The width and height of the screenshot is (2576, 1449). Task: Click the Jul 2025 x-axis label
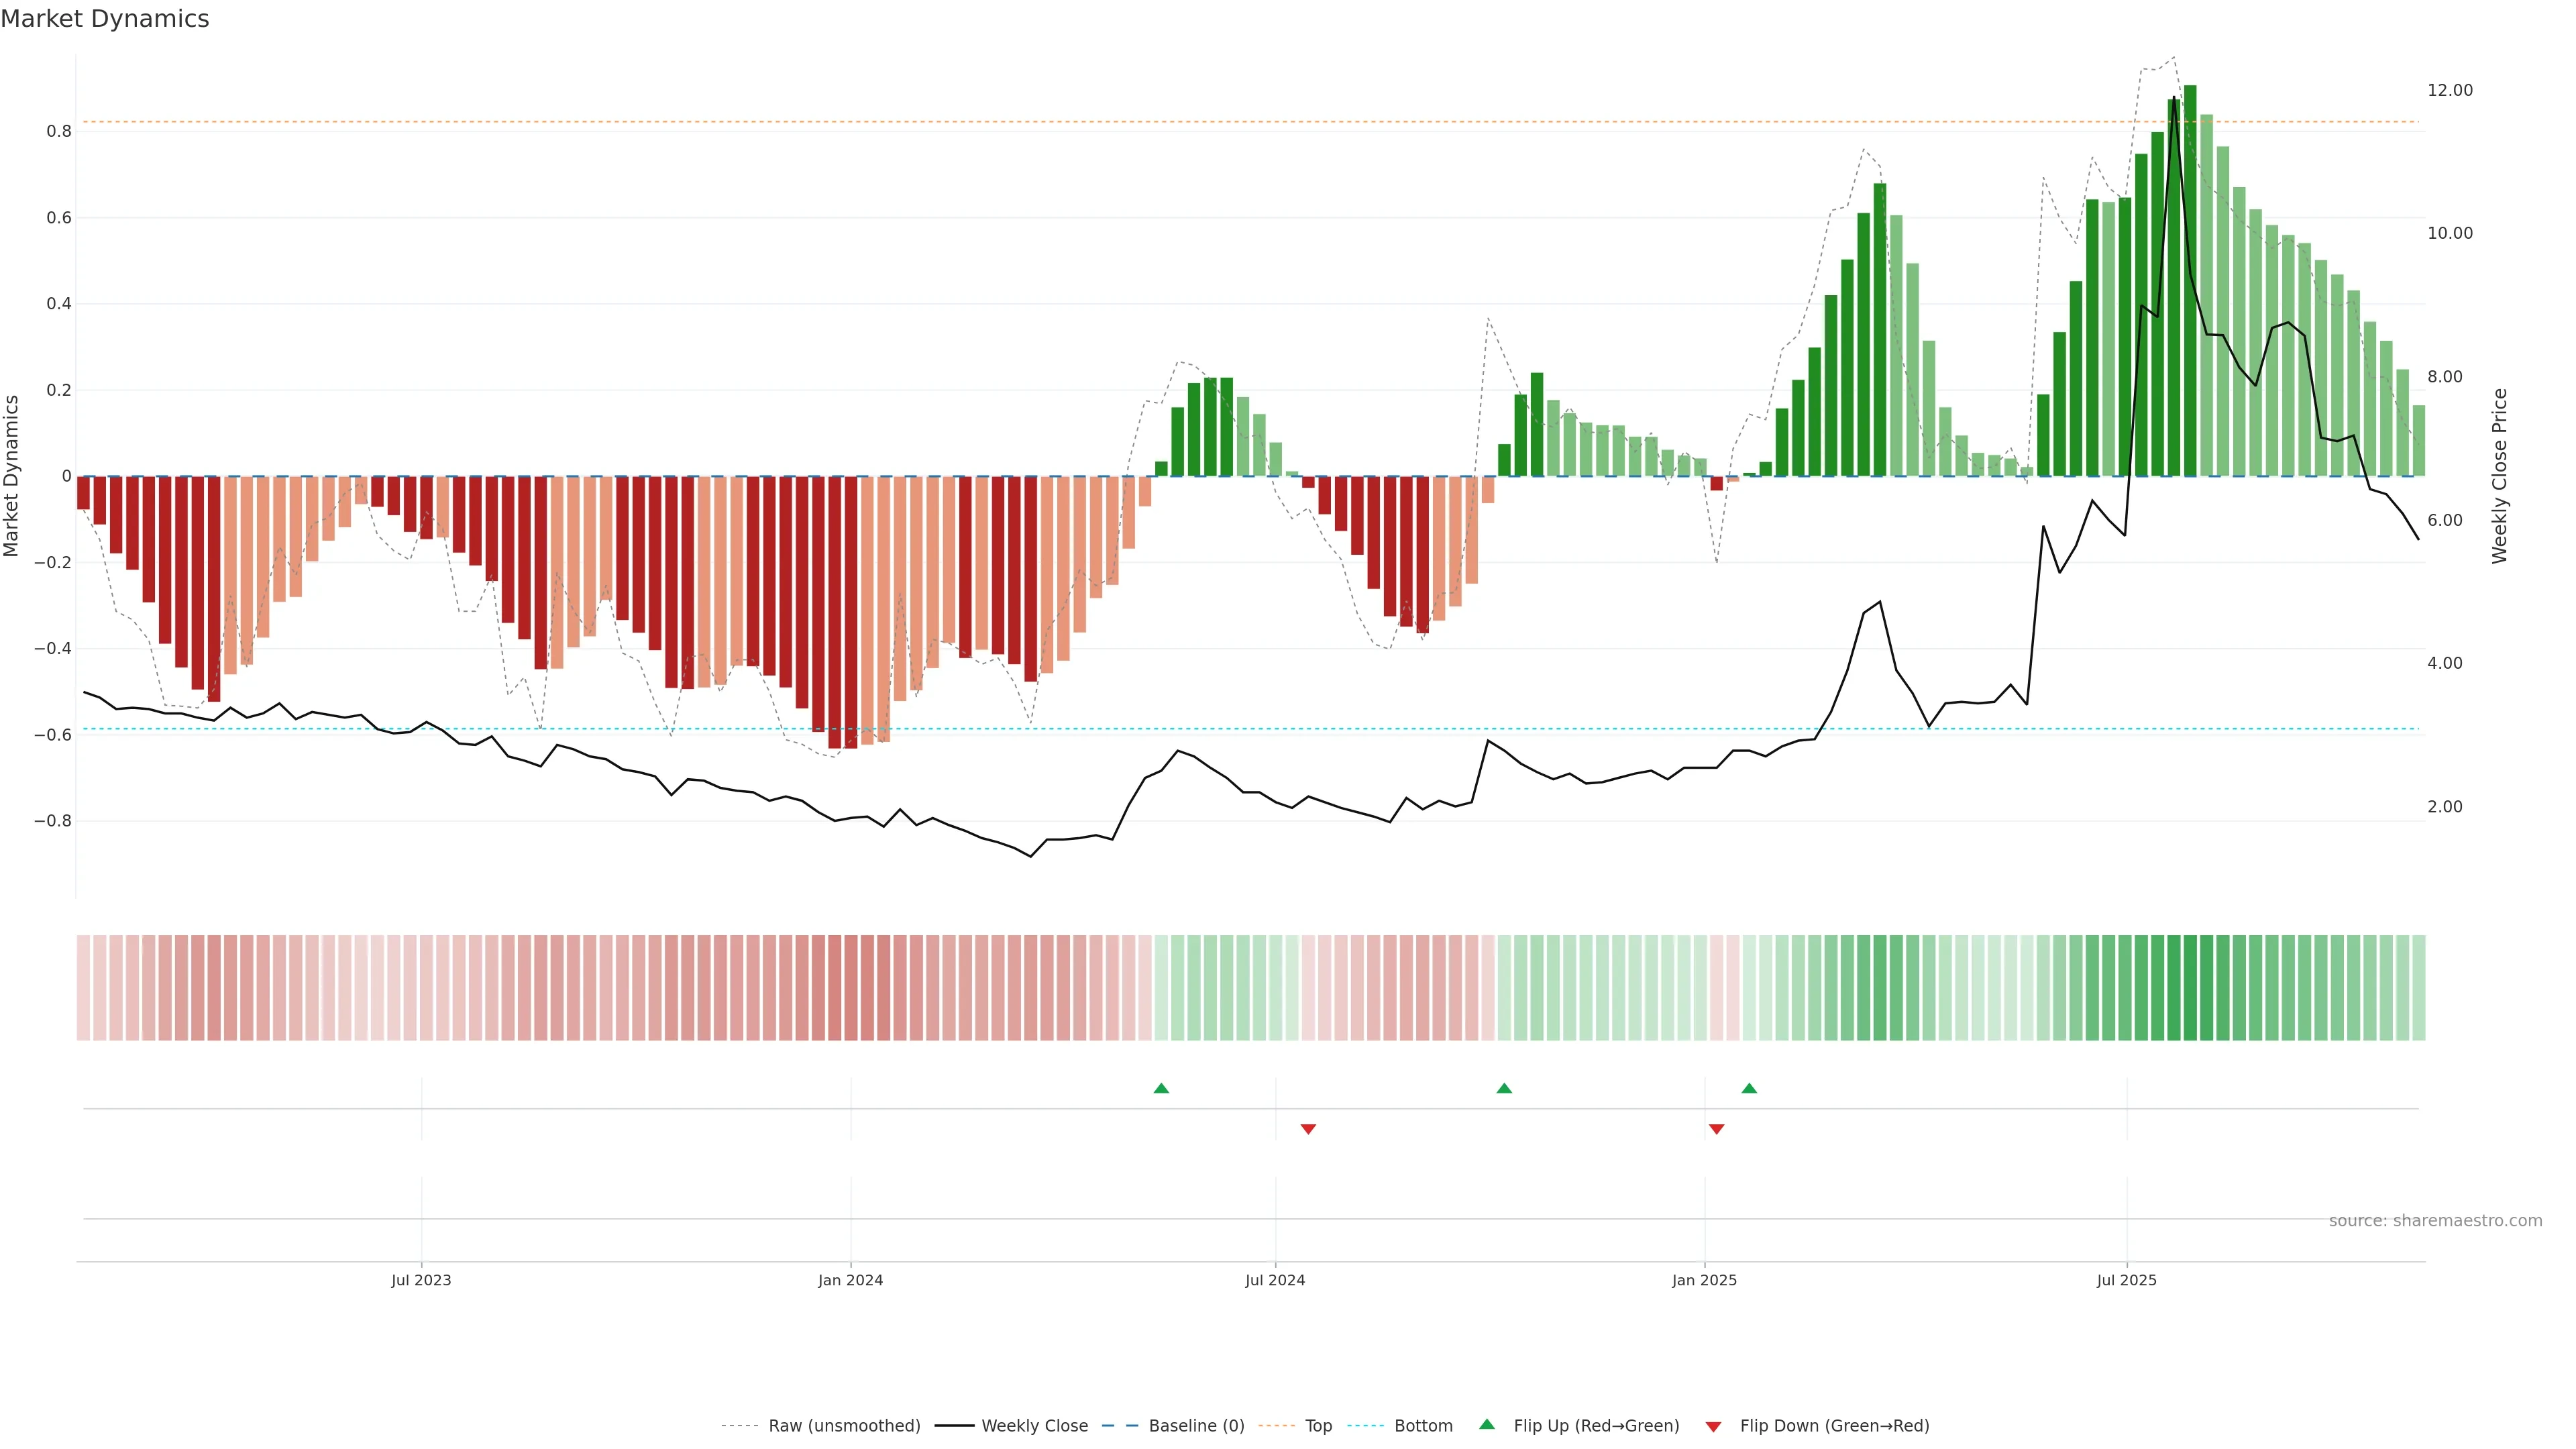(2127, 1280)
